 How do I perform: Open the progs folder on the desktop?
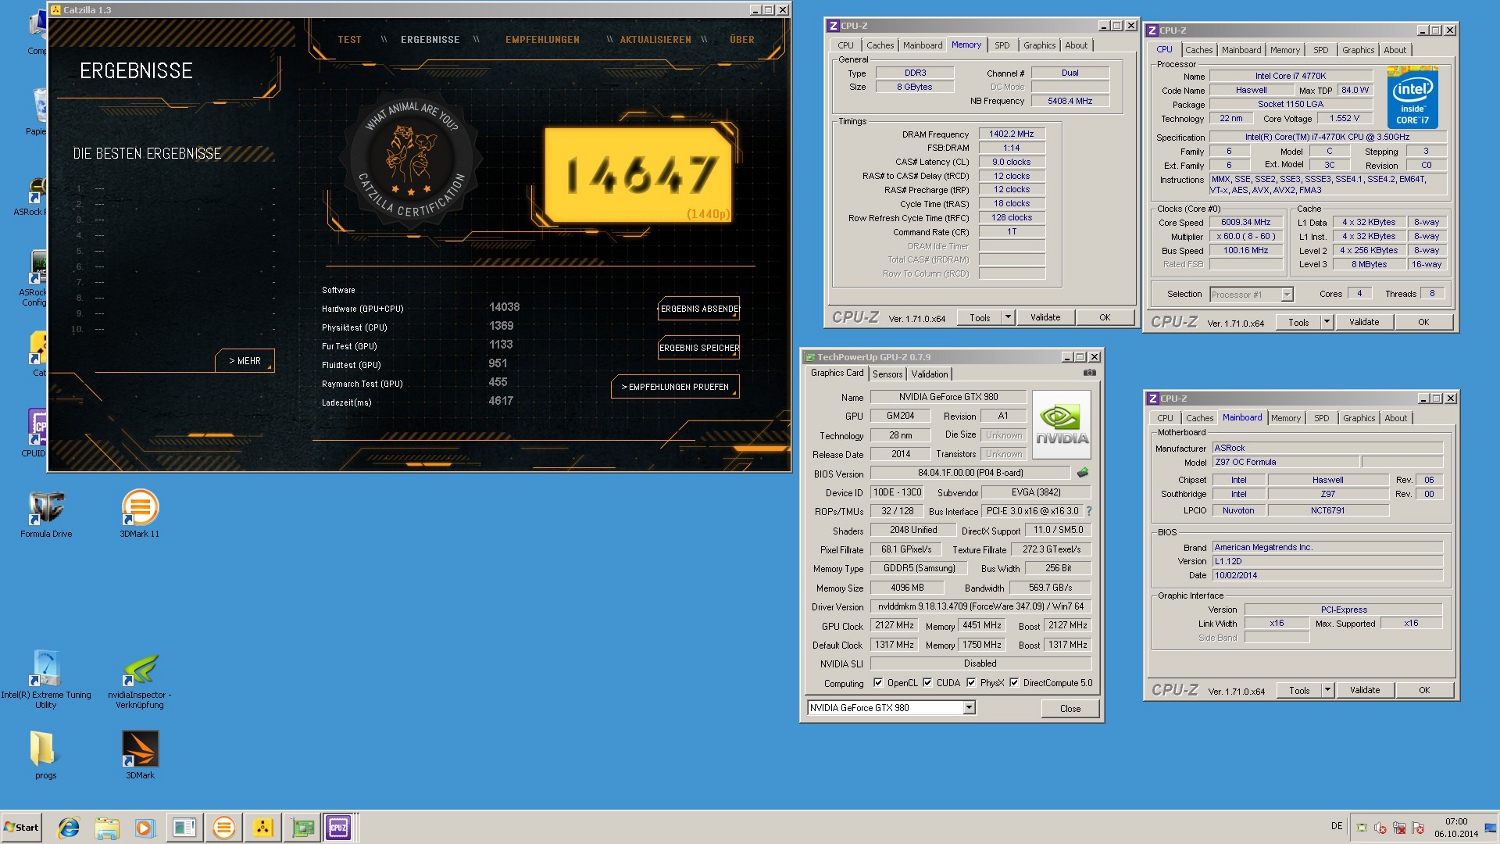[x=45, y=755]
